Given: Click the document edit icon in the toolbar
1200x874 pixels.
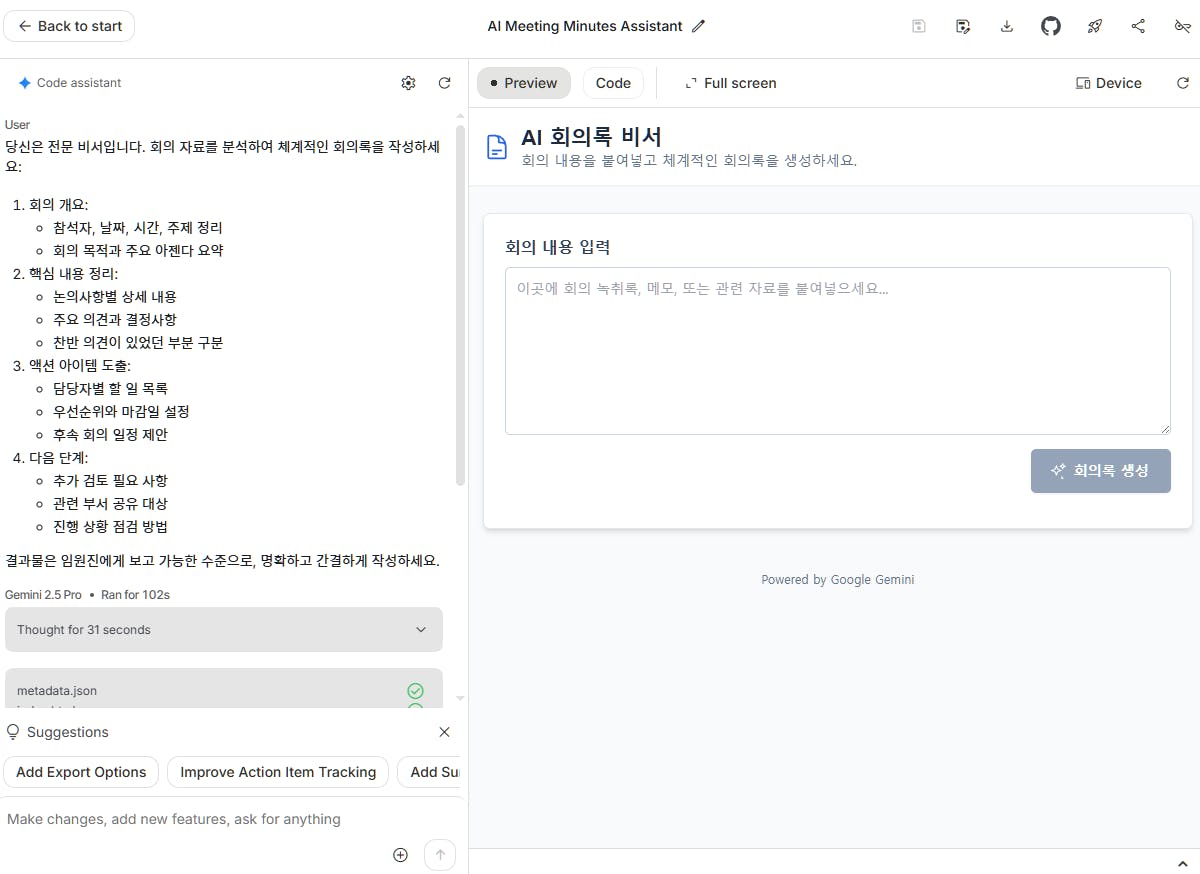Looking at the screenshot, I should (962, 26).
